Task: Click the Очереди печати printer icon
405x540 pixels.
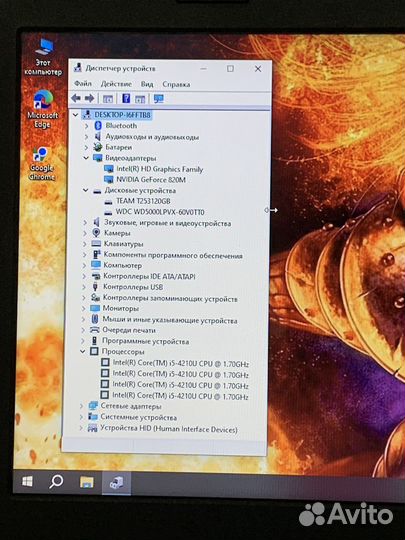Action: point(94,330)
